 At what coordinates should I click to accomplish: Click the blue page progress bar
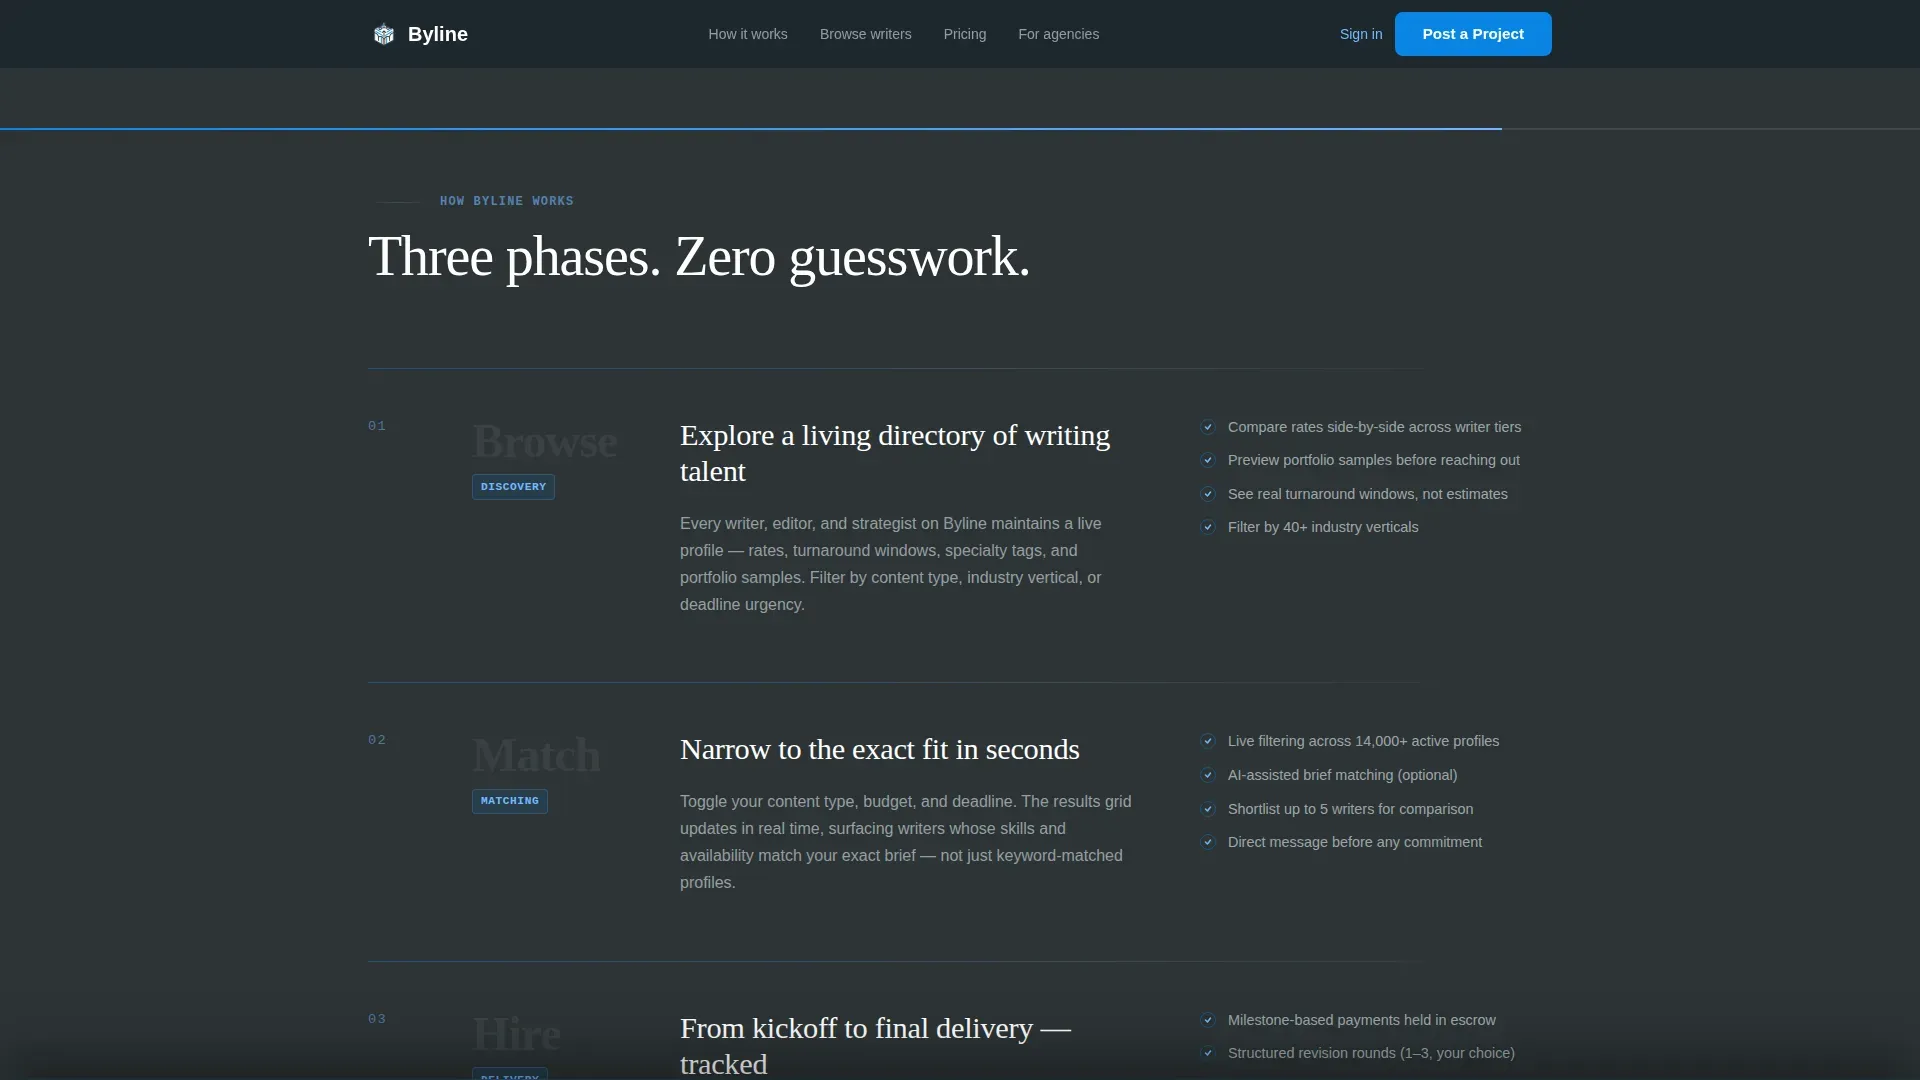click(750, 129)
